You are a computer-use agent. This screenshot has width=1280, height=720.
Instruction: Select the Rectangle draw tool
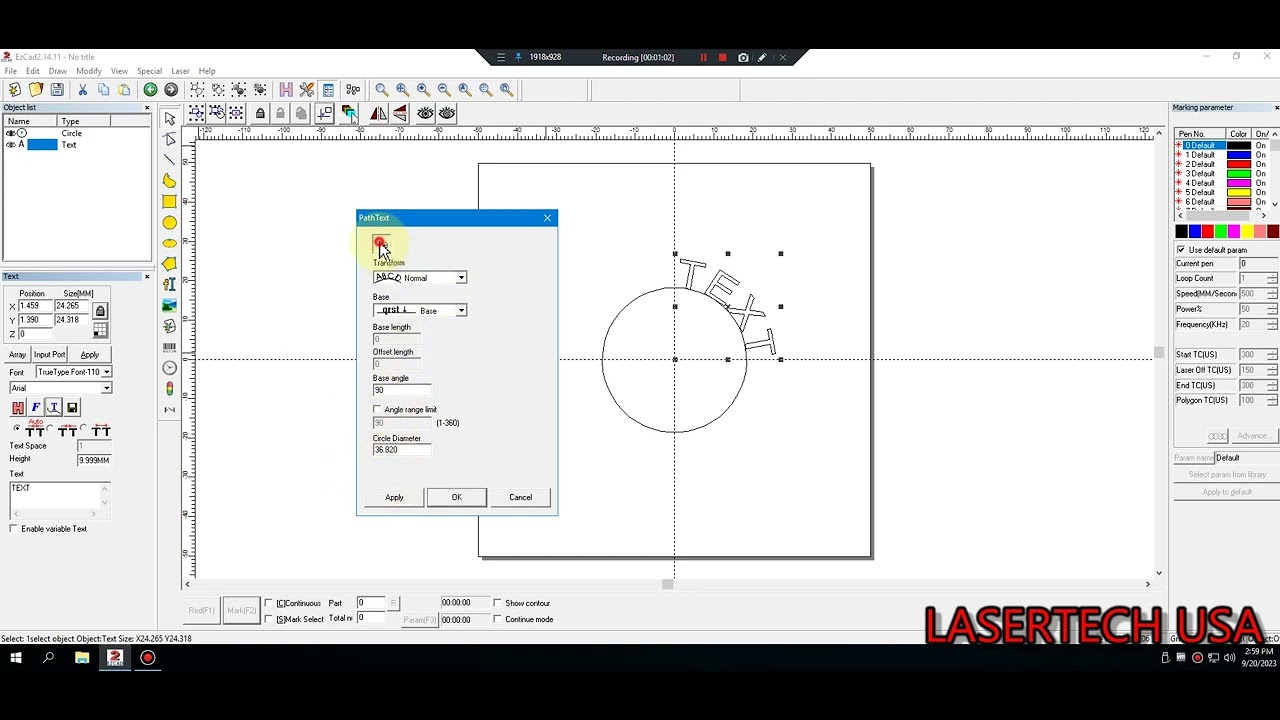[x=169, y=202]
